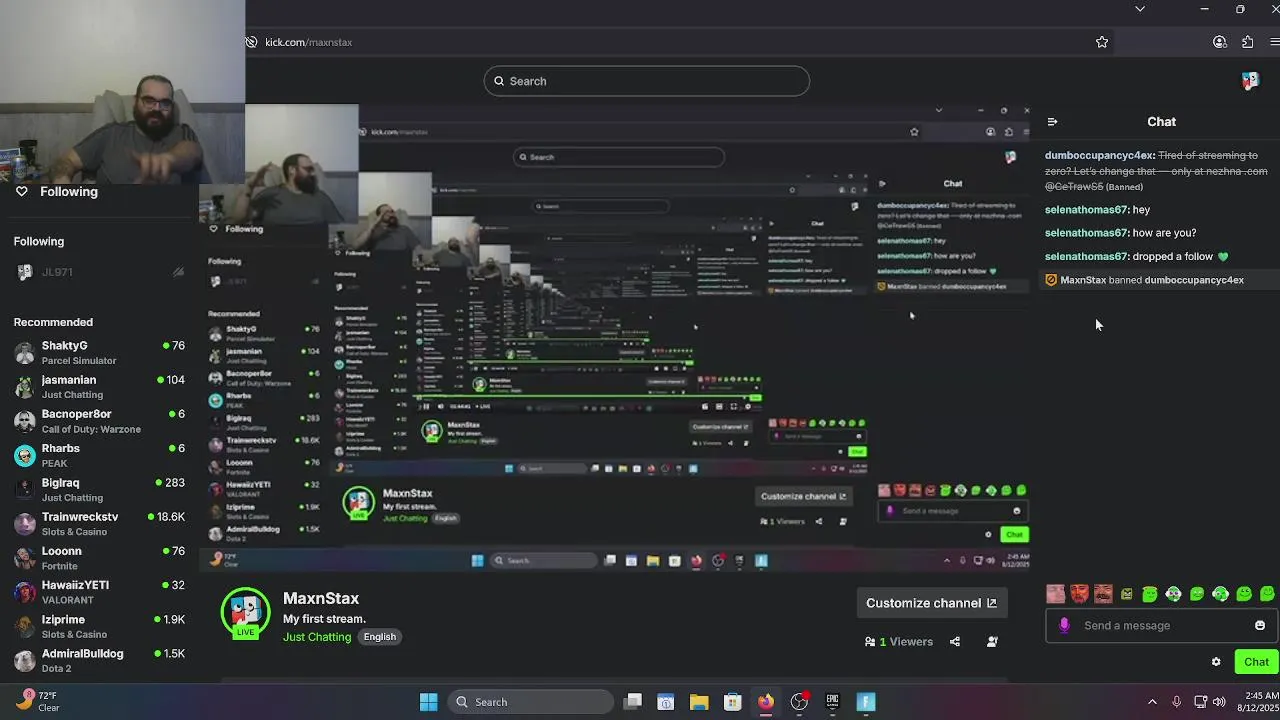Open the Firefox account profile icon
The image size is (1280, 720).
coord(1220,42)
